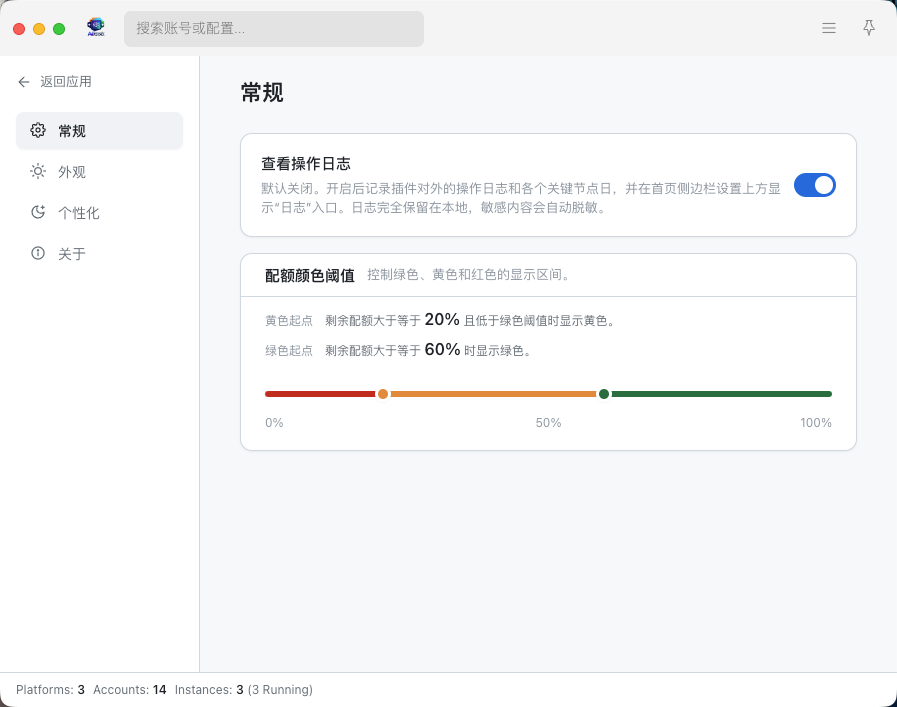The width and height of the screenshot is (897, 707).
Task: Click the app logo icon in title bar
Action: coord(96,28)
